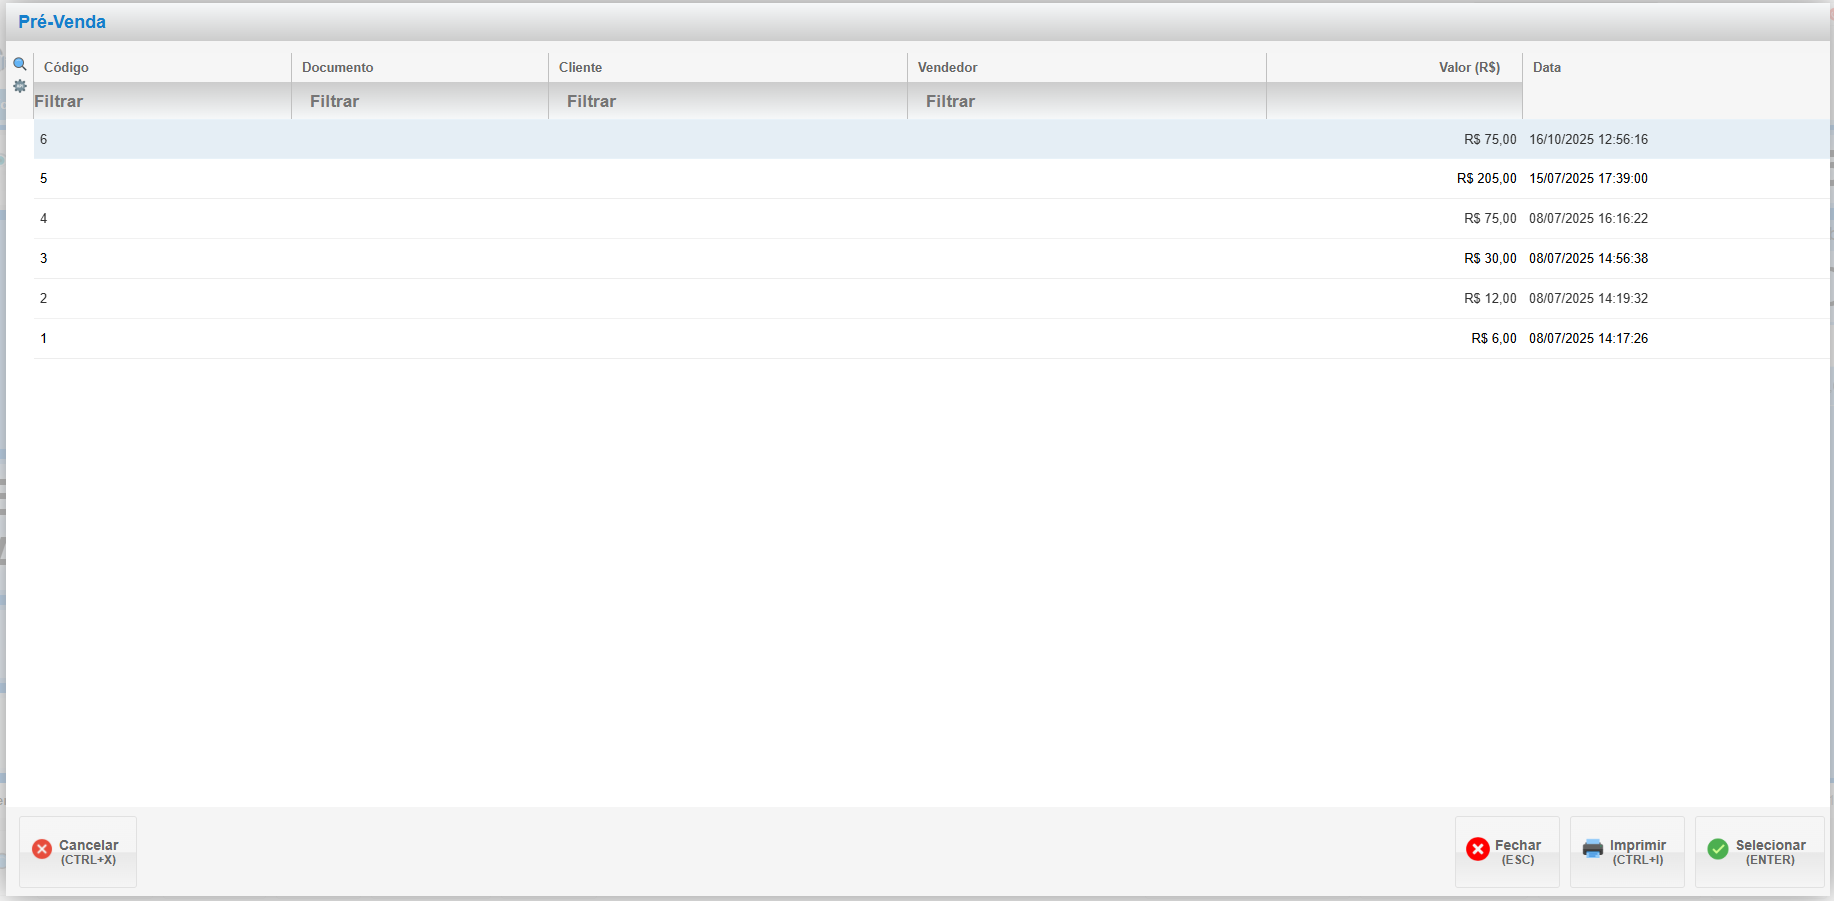The width and height of the screenshot is (1834, 901).
Task: Click the Vendedor filter input
Action: [1087, 101]
